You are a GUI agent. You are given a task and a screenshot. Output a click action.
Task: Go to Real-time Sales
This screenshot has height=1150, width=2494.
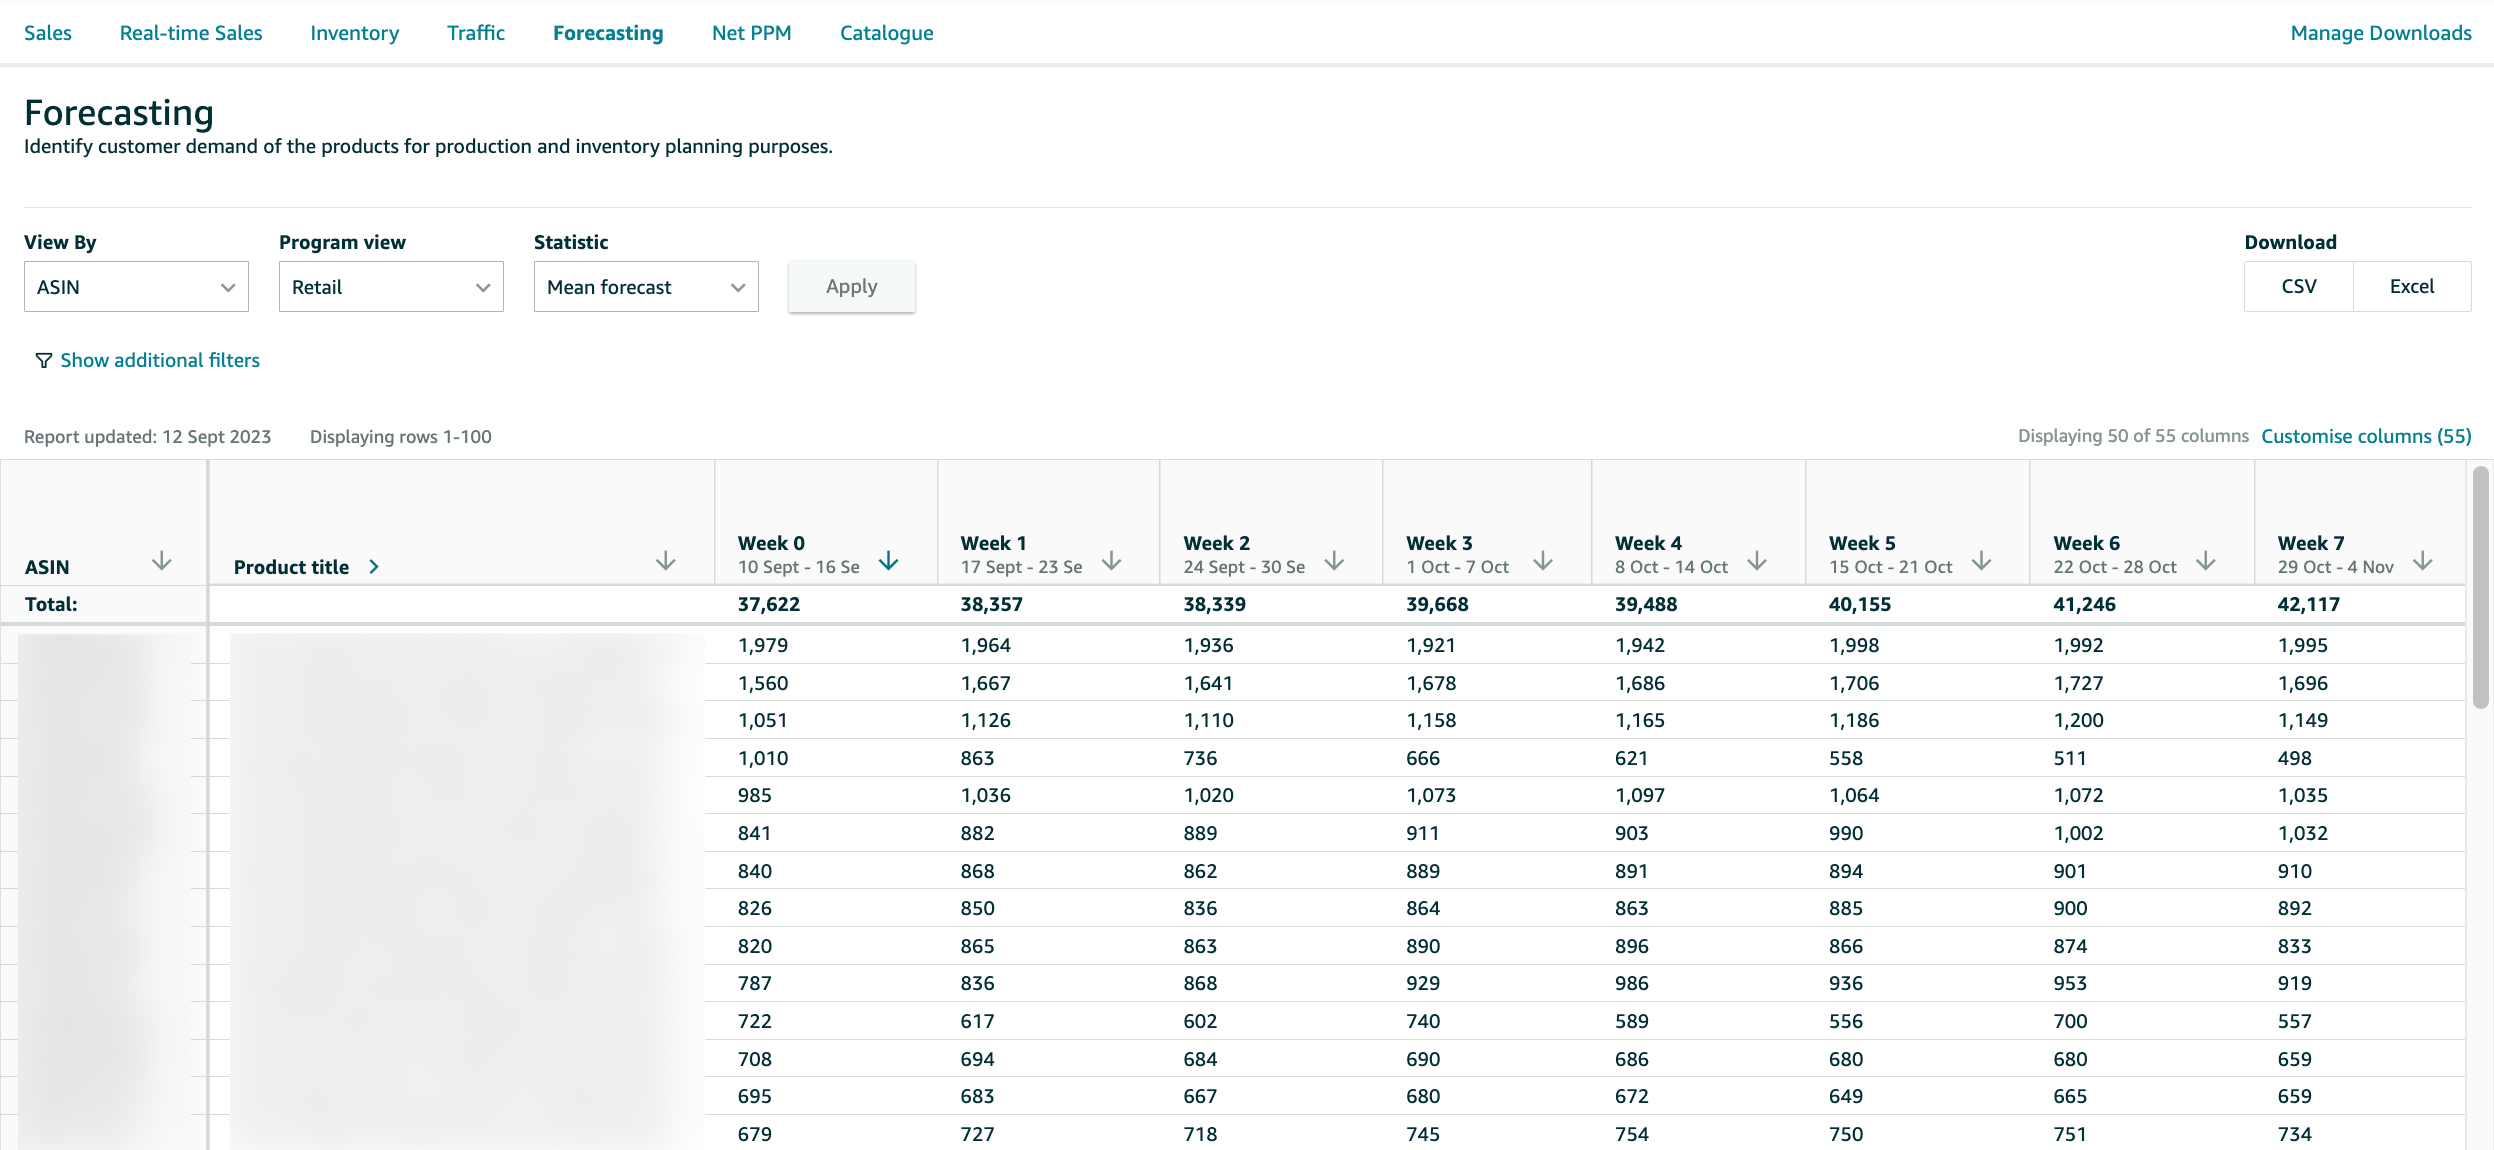[190, 32]
